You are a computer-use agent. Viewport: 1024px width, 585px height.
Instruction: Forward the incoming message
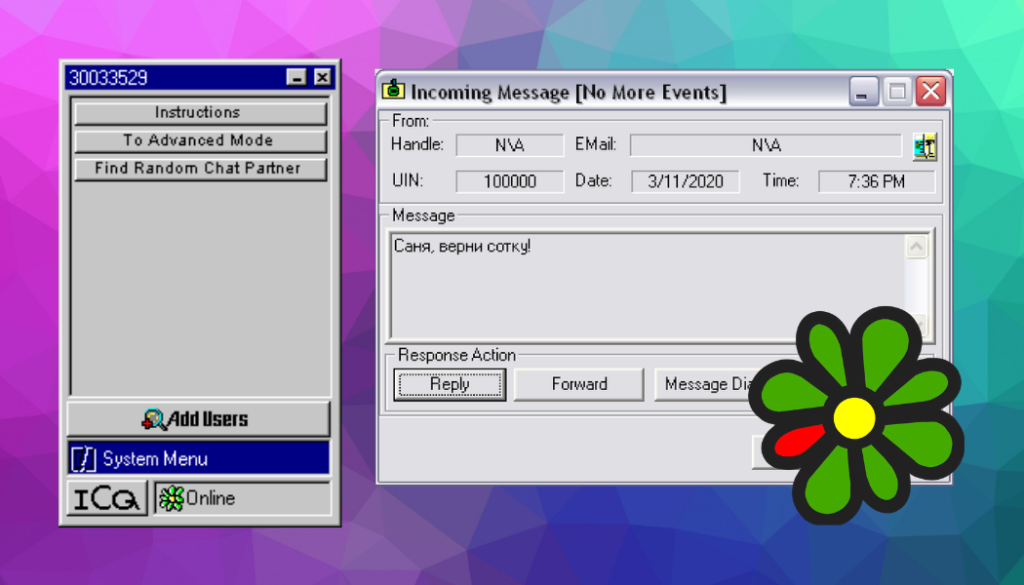(x=579, y=384)
